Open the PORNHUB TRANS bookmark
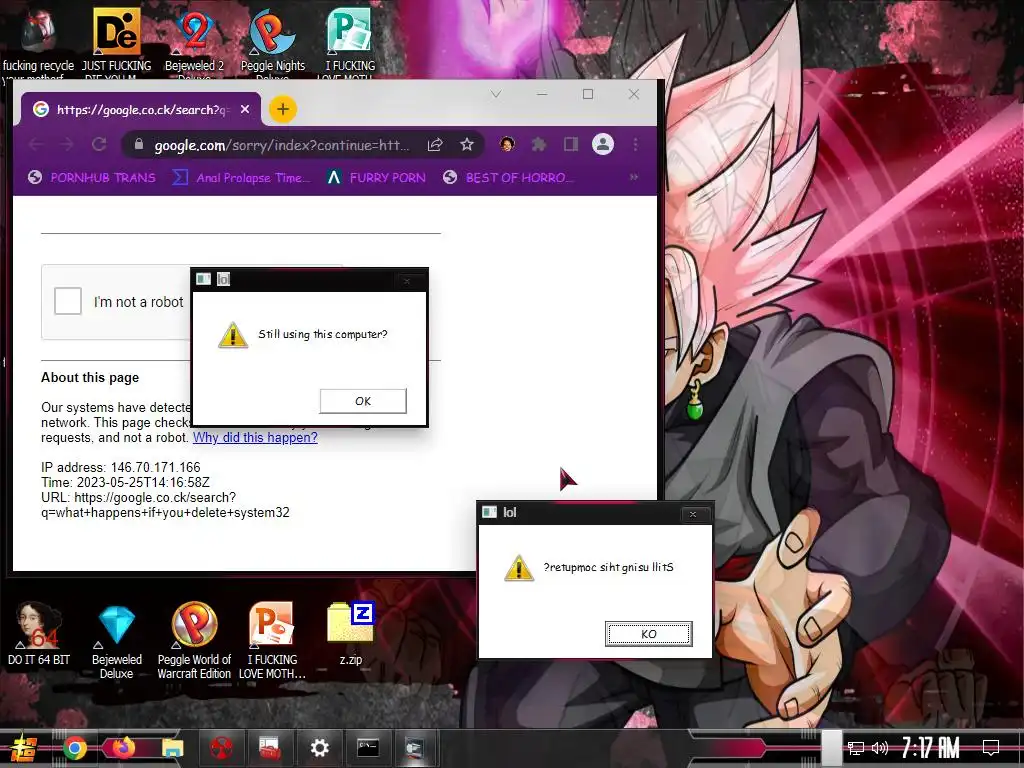1024x768 pixels. point(92,177)
